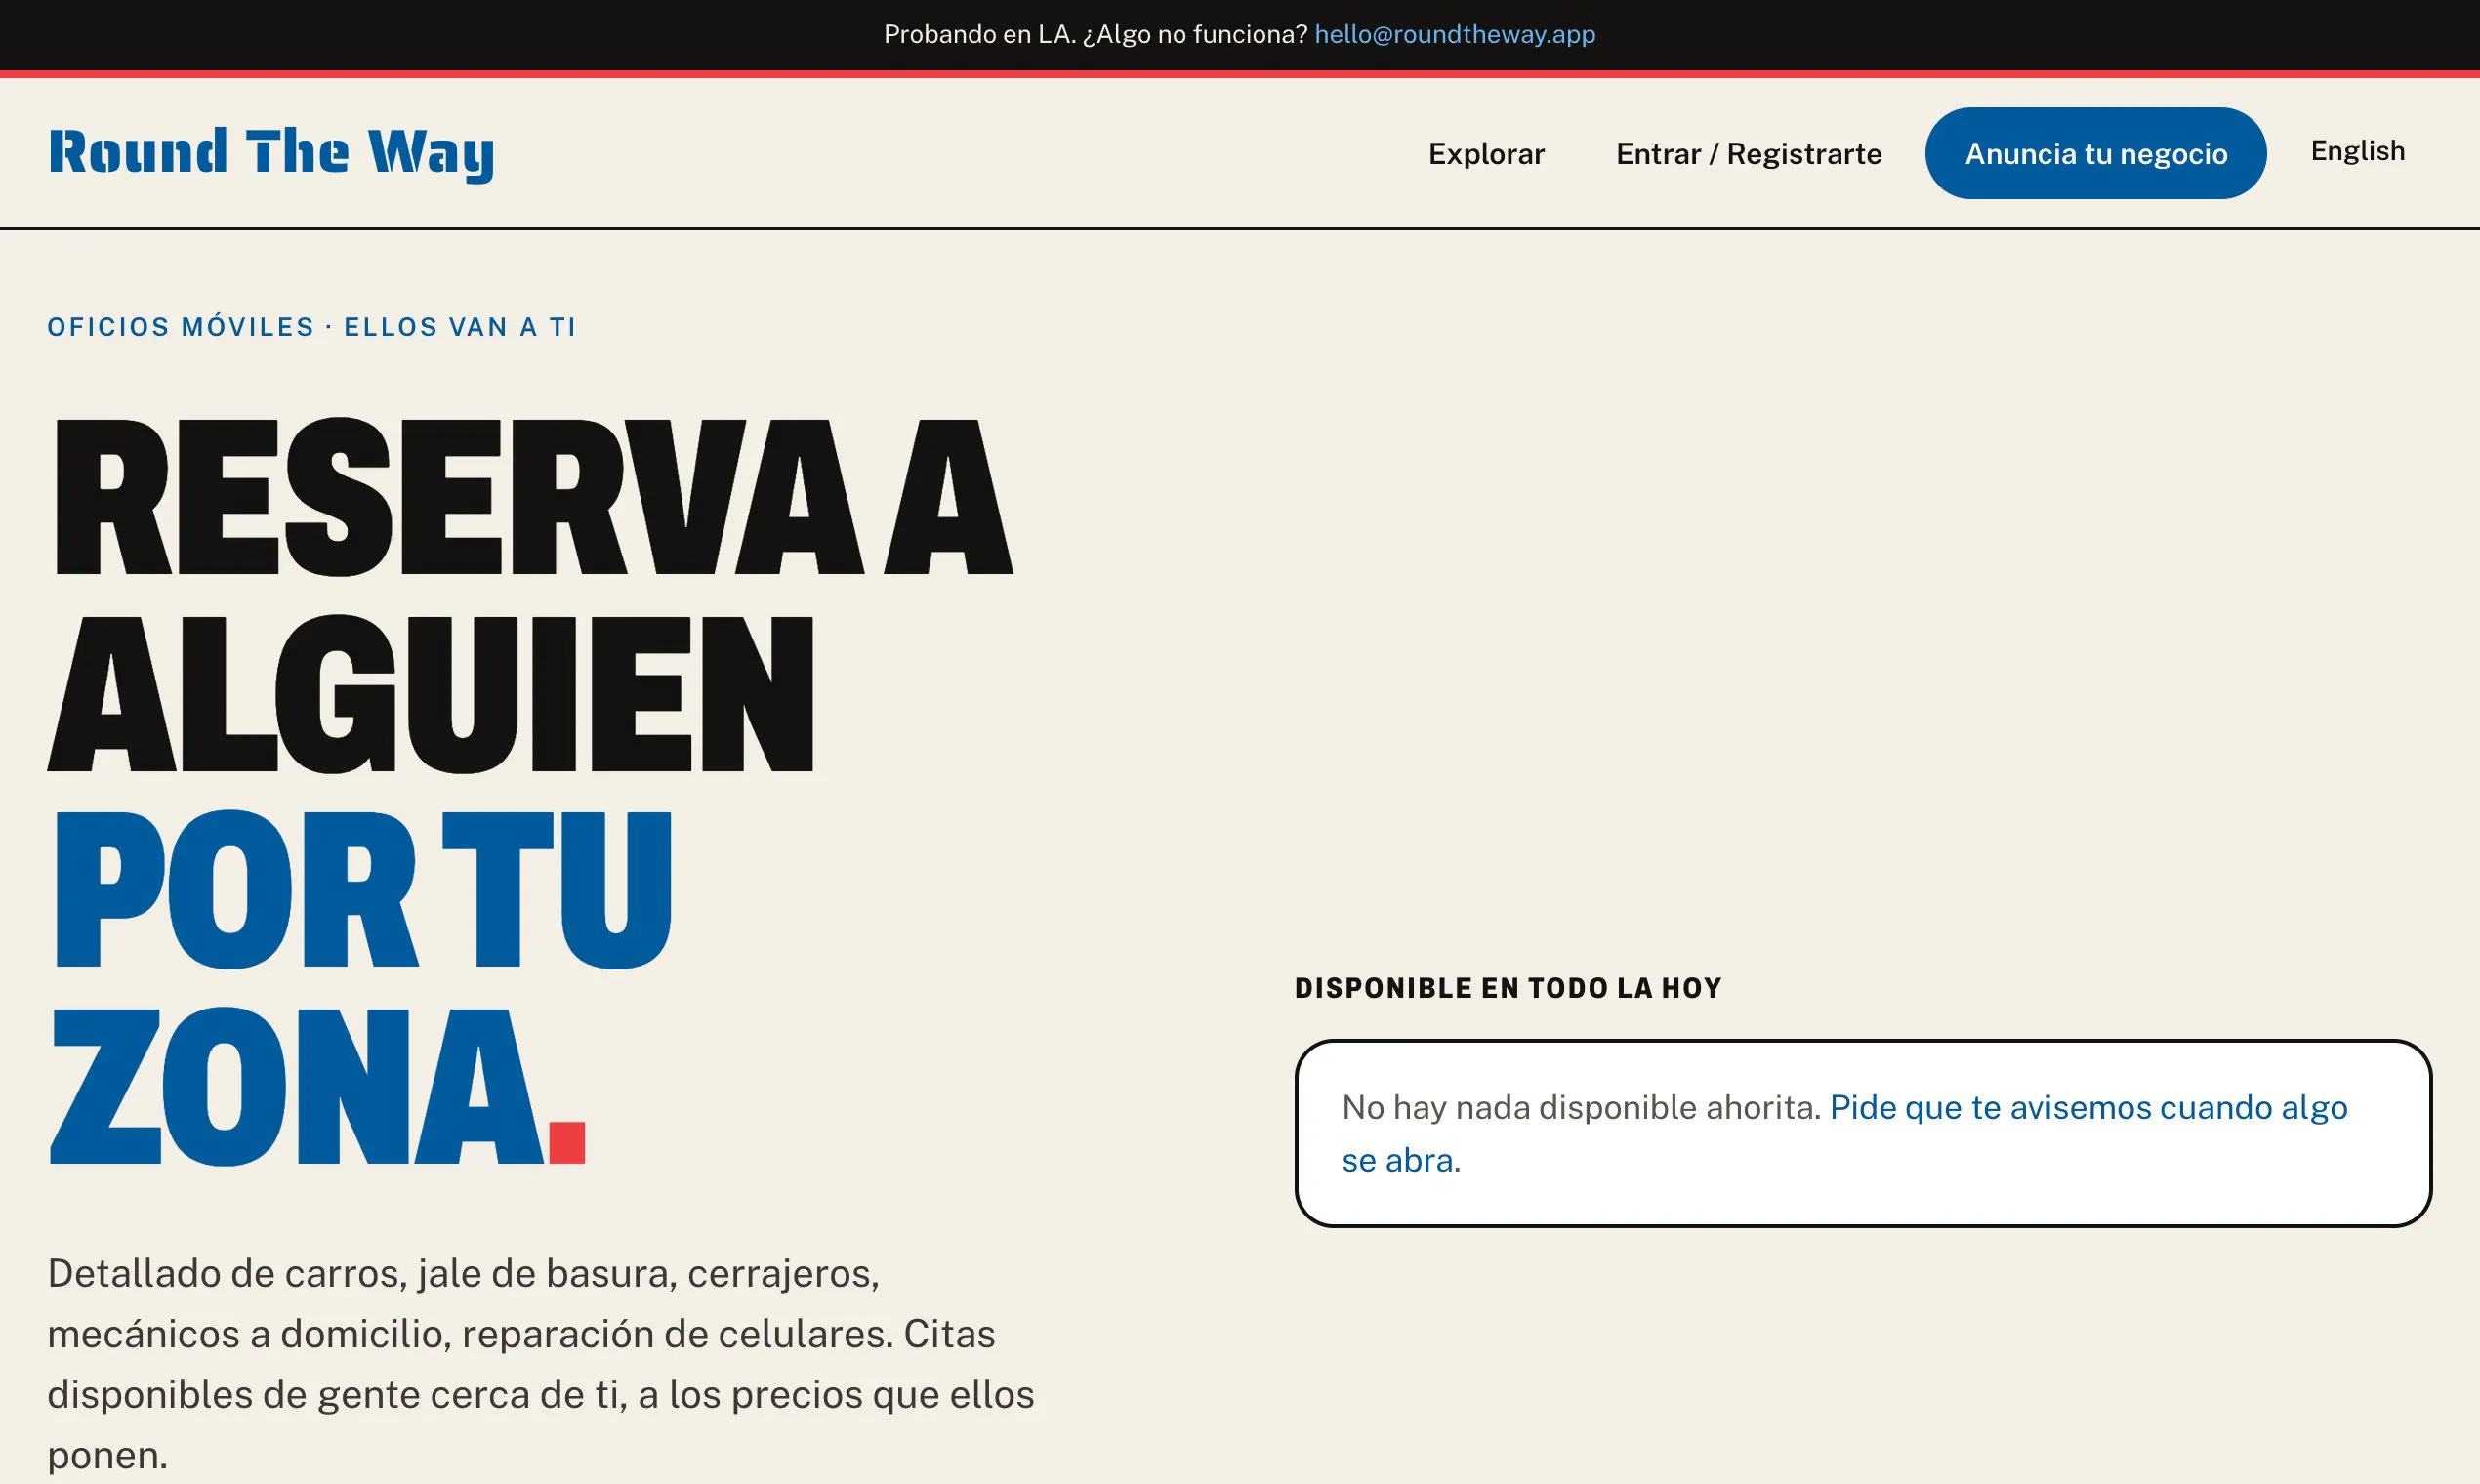Switch language to English
This screenshot has height=1484, width=2480.
pyautogui.click(x=2357, y=151)
